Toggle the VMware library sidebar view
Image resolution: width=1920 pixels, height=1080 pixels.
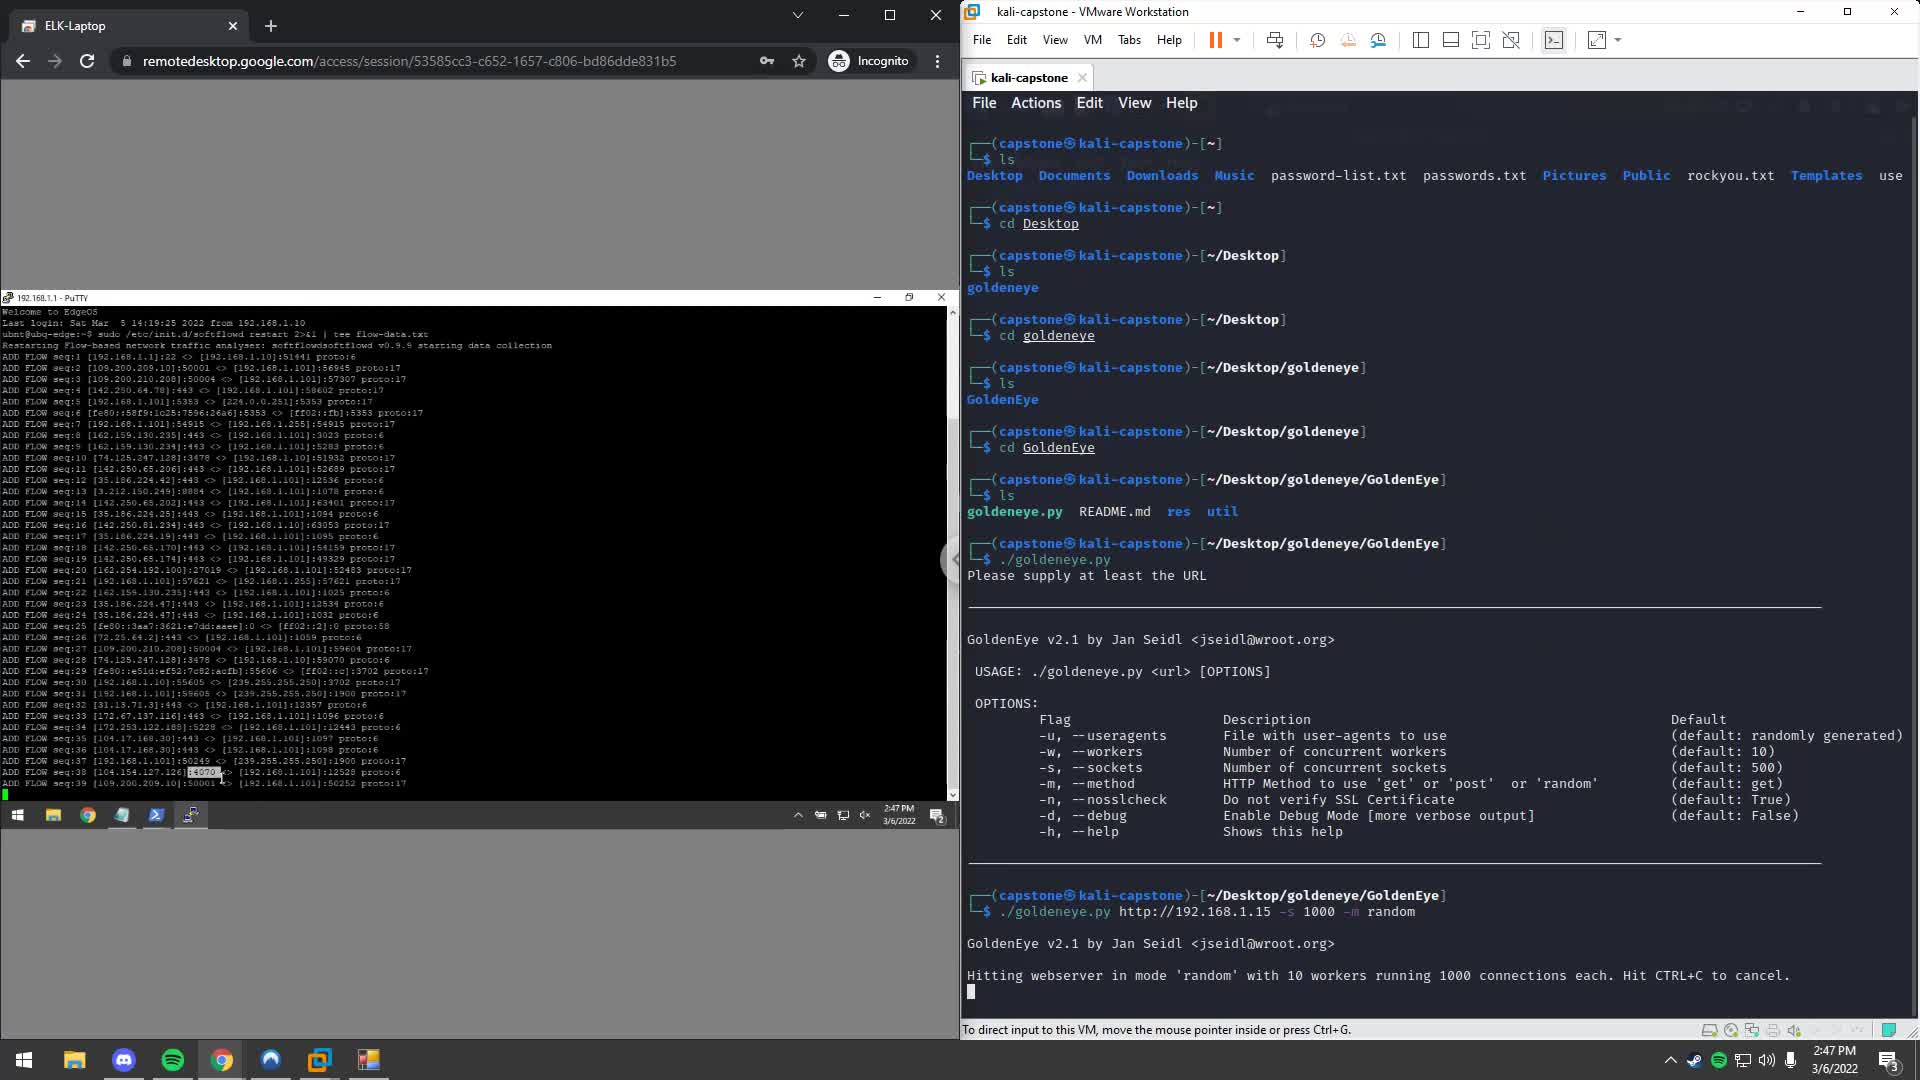(1420, 40)
